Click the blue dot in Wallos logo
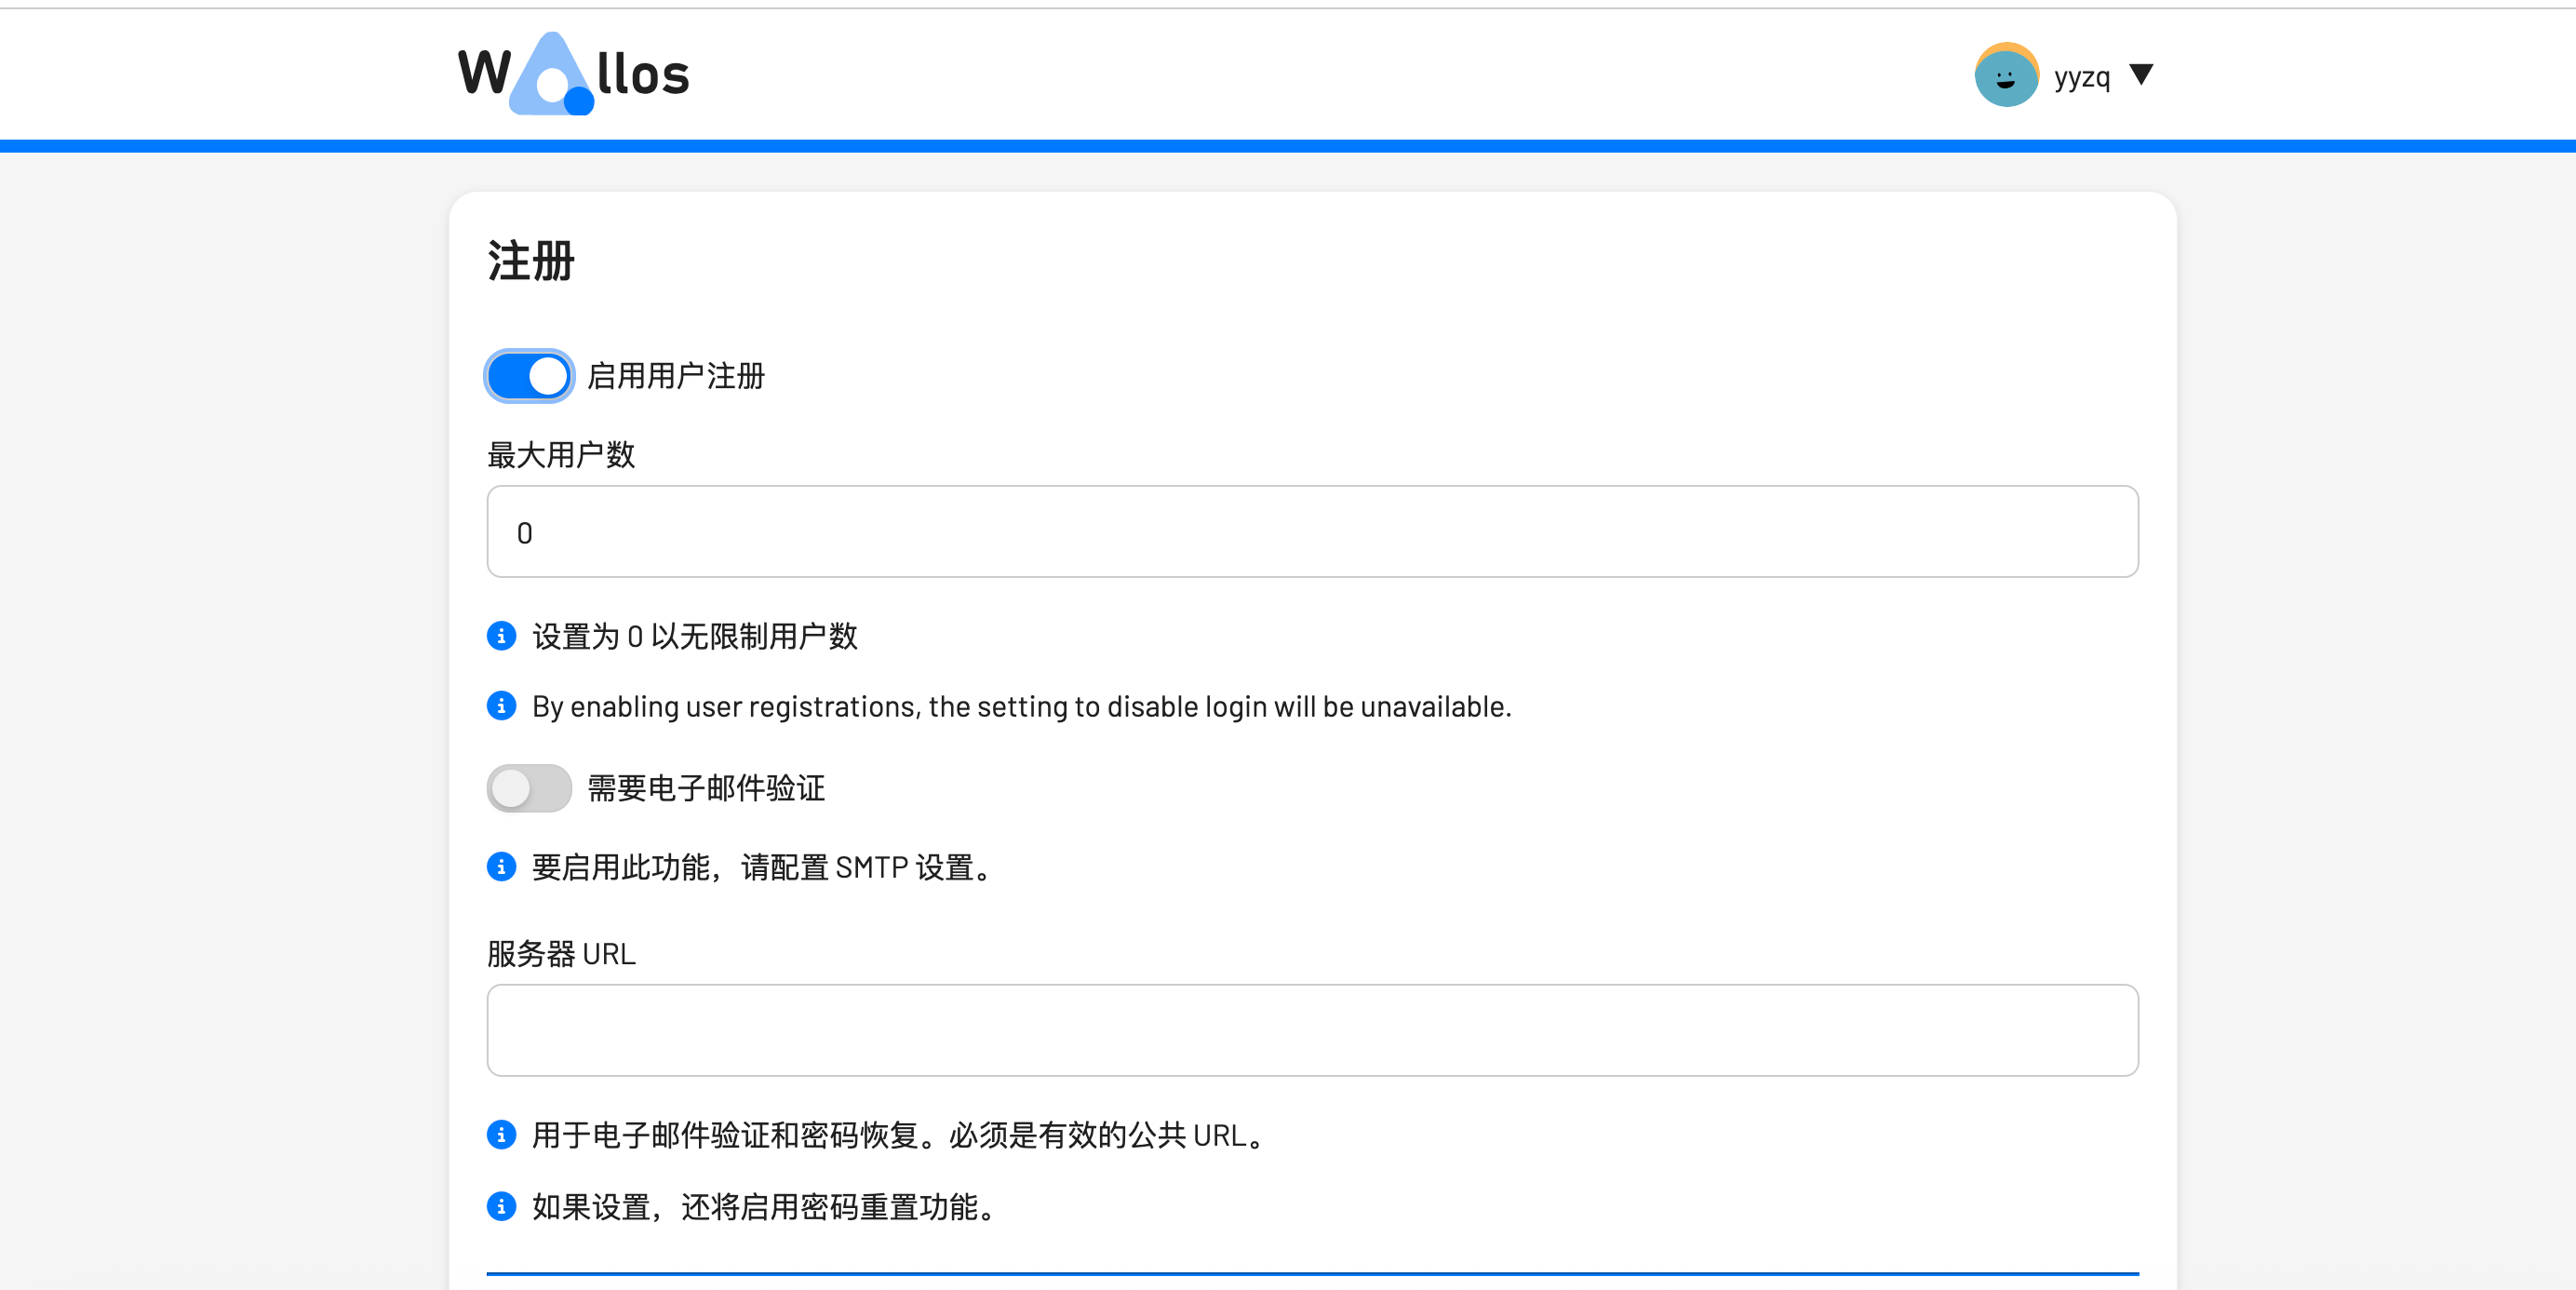2576x1290 pixels. point(579,101)
